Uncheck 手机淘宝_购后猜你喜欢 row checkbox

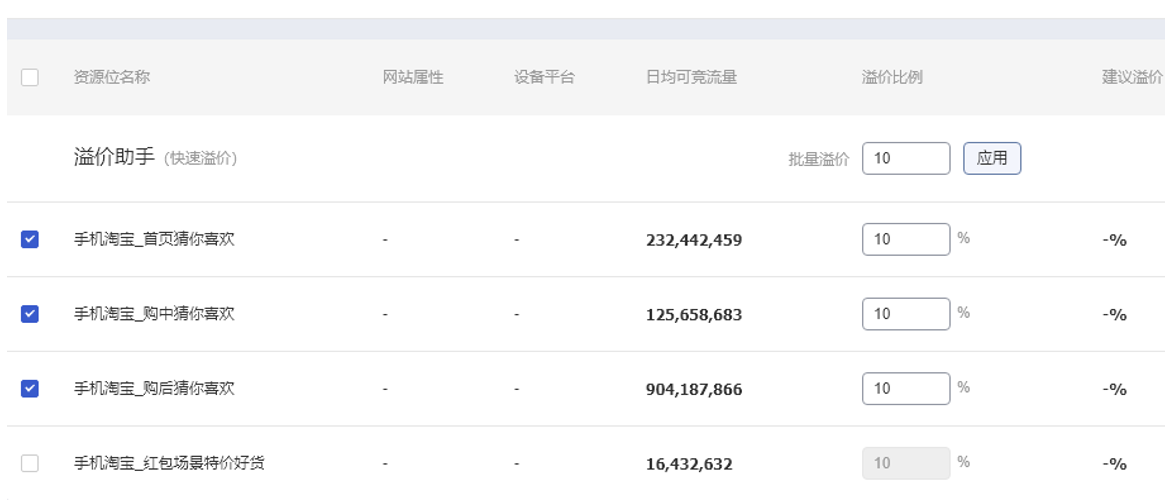click(30, 388)
